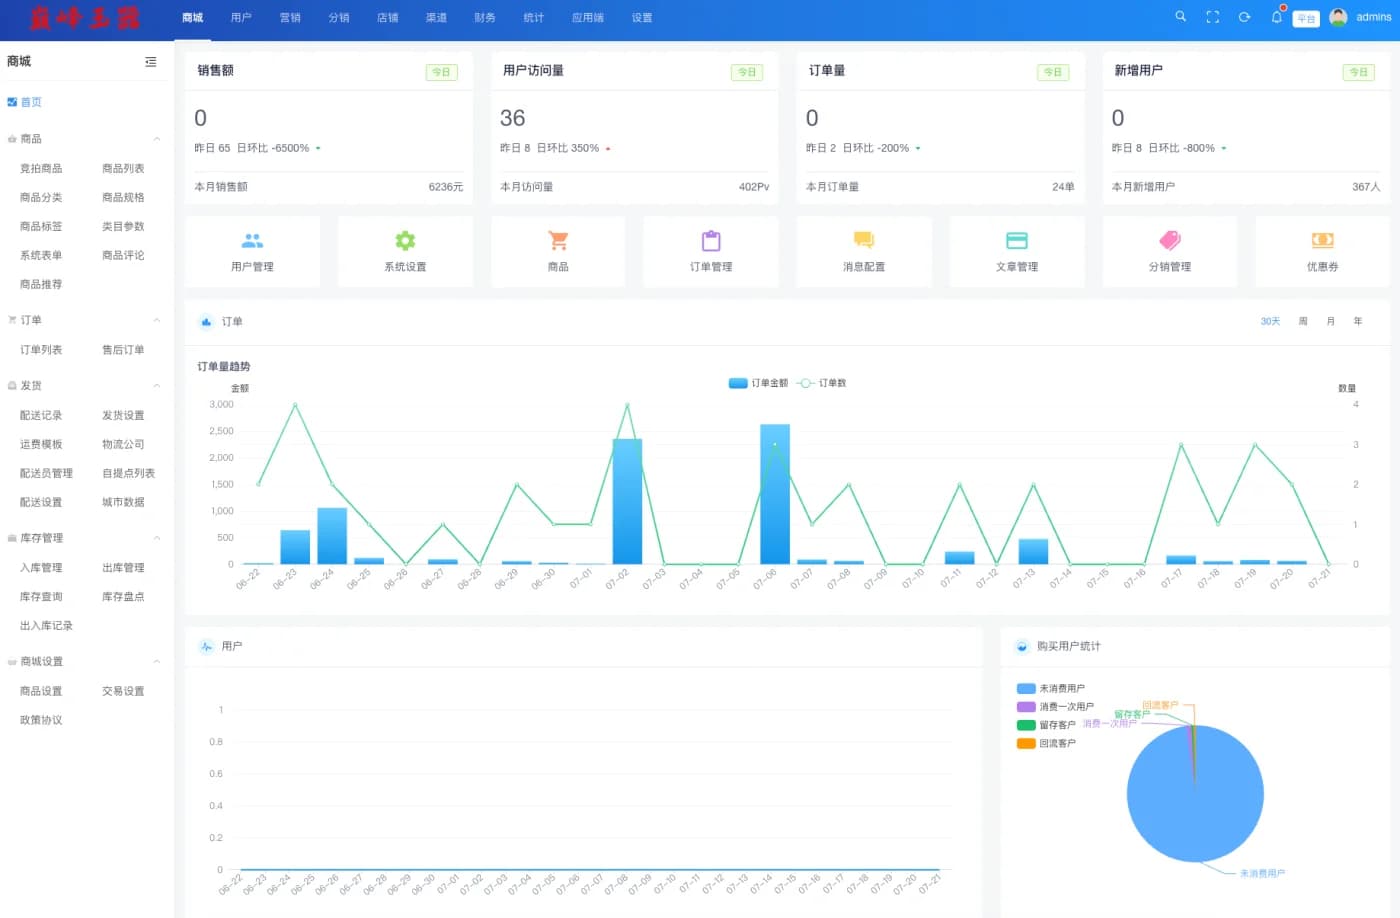
Task: Select the 周 range for order chart
Action: pos(1303,322)
